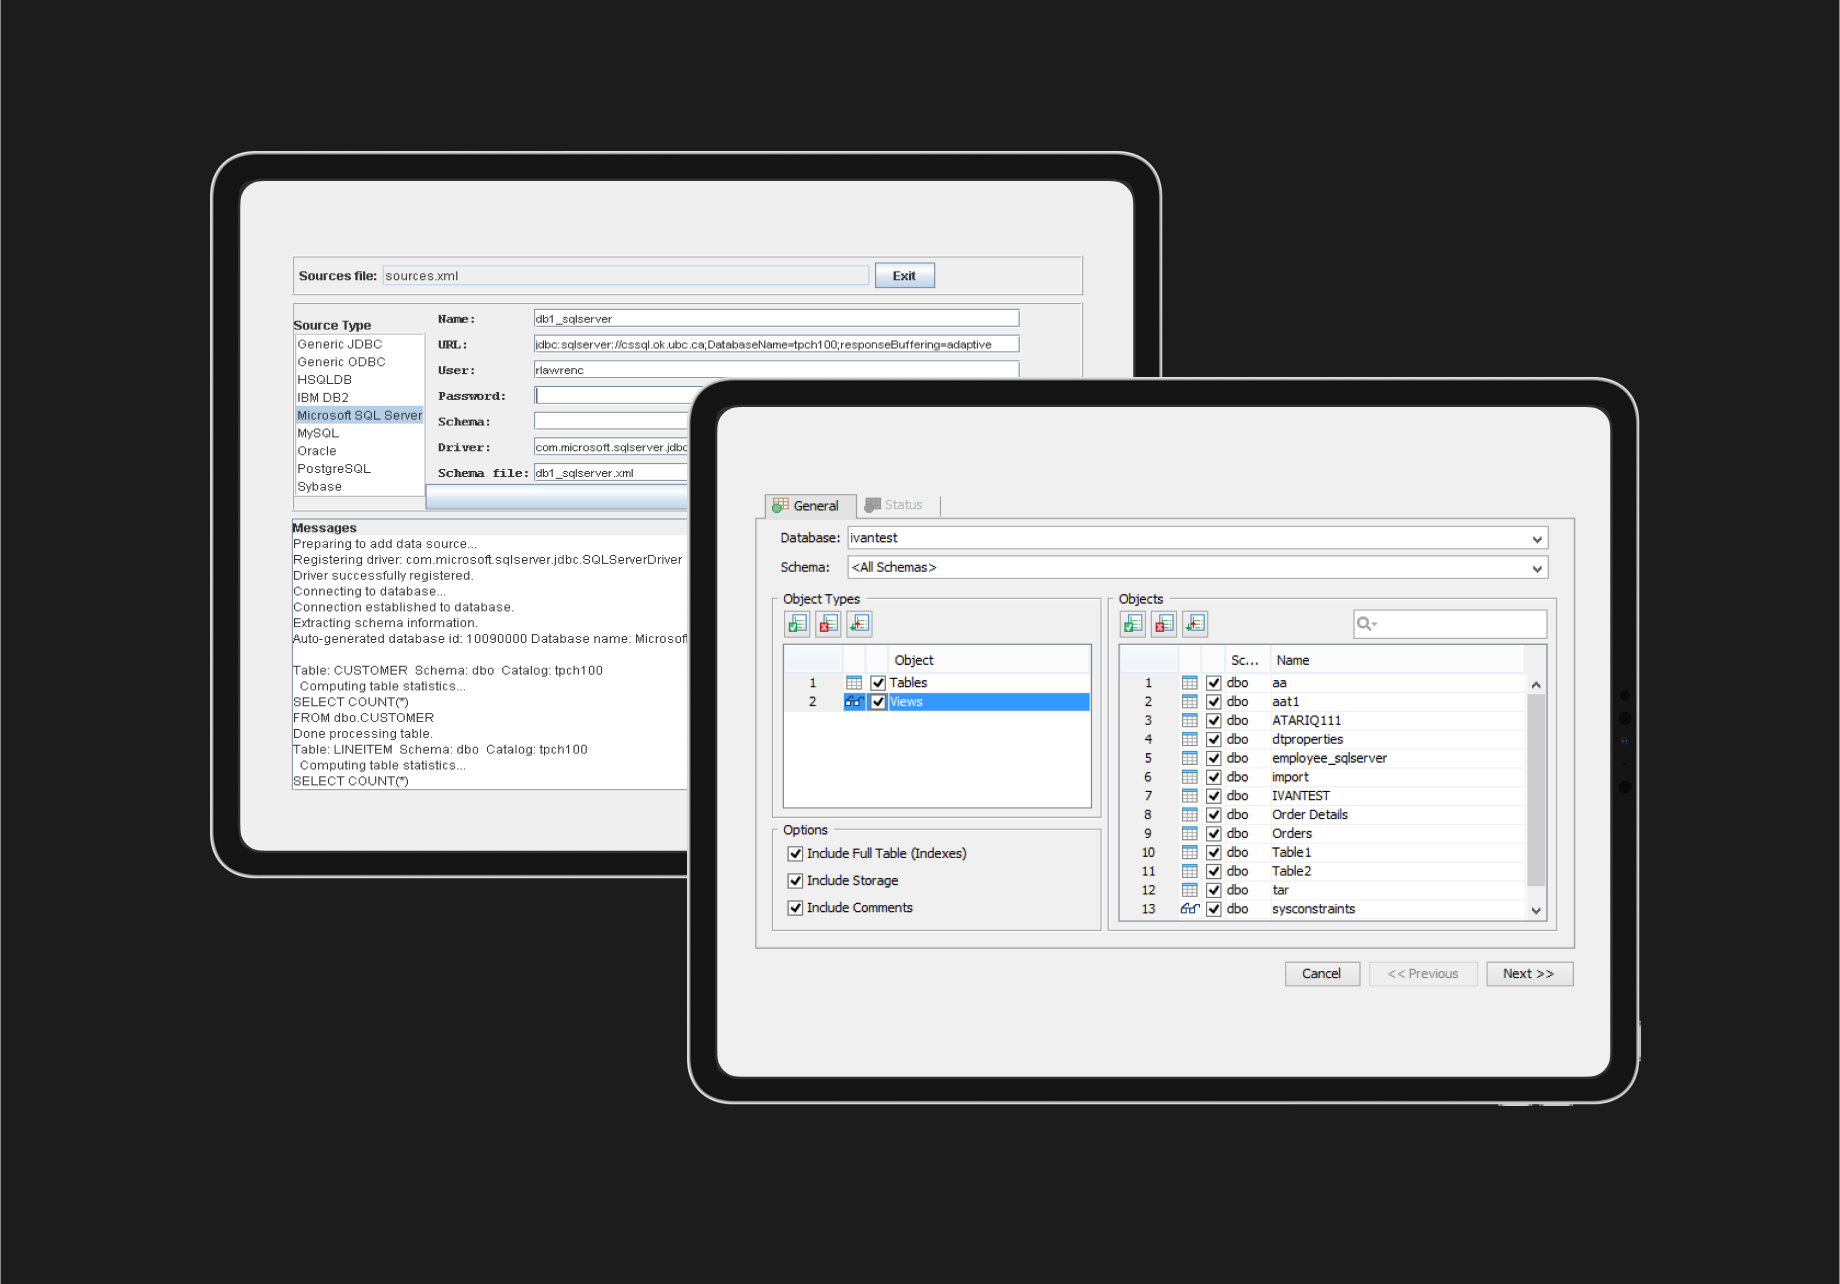The image size is (1840, 1284).
Task: Select PostgreSQL in Source Type list
Action: (334, 469)
